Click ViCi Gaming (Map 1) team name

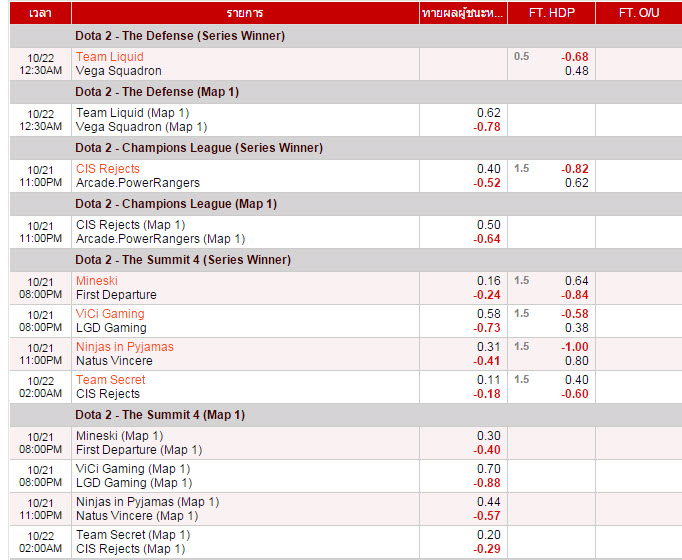tap(133, 470)
